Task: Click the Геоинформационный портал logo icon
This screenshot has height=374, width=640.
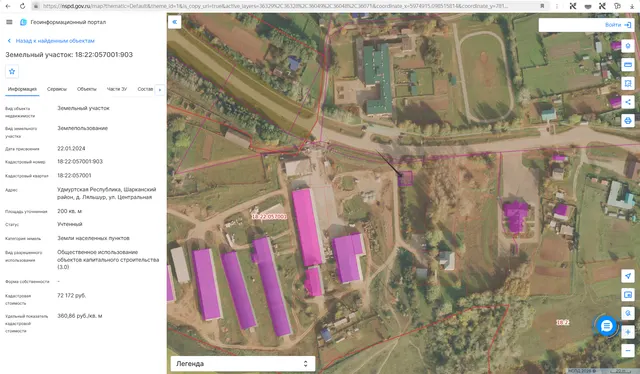Action: pyautogui.click(x=23, y=22)
